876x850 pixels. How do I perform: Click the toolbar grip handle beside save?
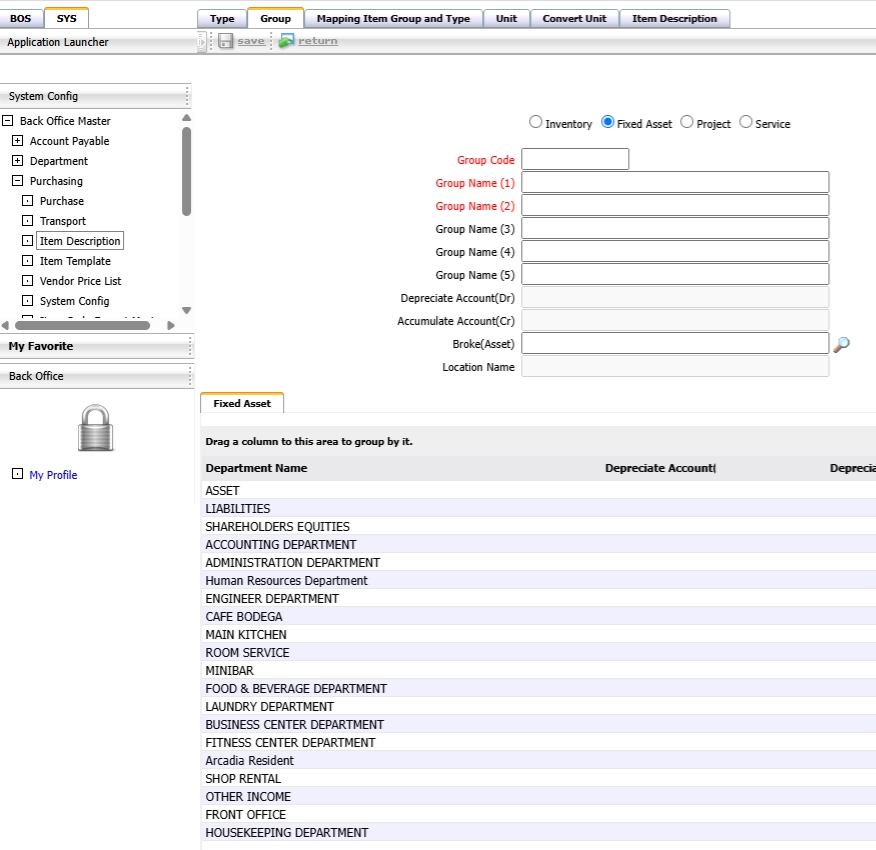pos(202,41)
